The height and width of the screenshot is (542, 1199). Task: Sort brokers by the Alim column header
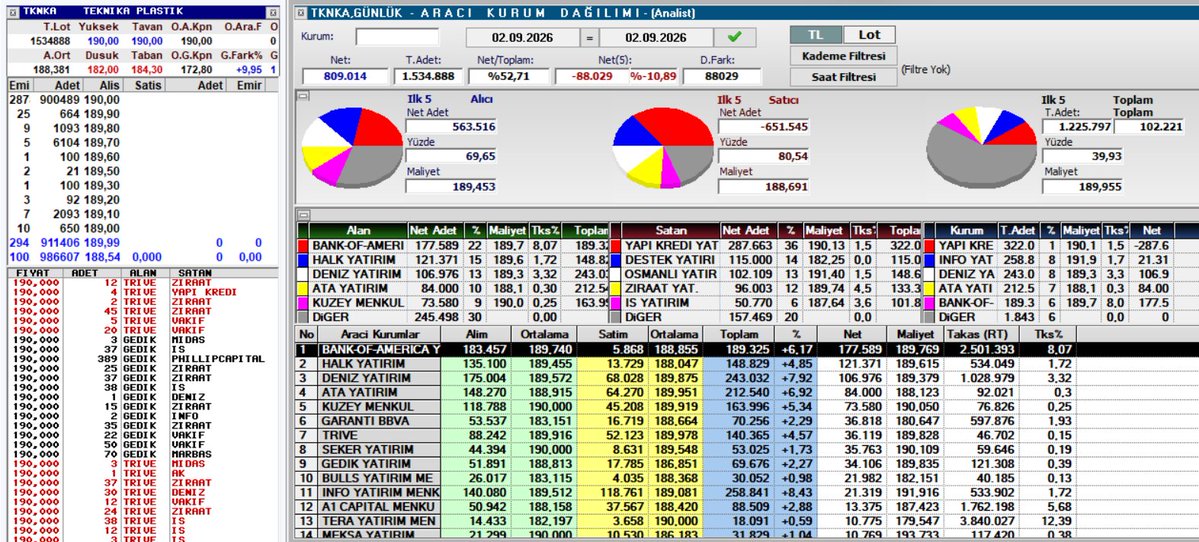pos(475,334)
